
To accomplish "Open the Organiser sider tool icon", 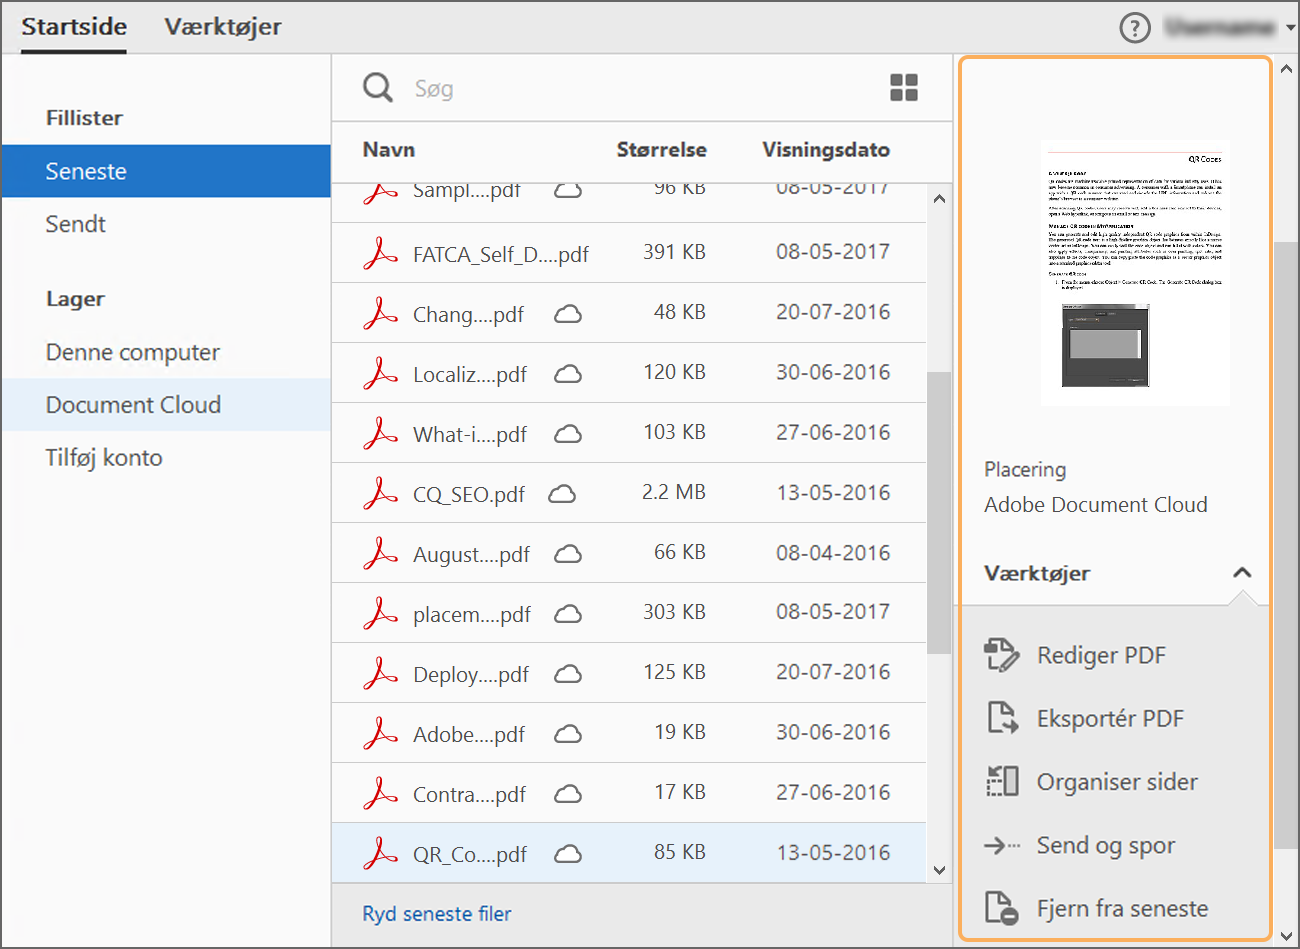I will [x=1001, y=781].
